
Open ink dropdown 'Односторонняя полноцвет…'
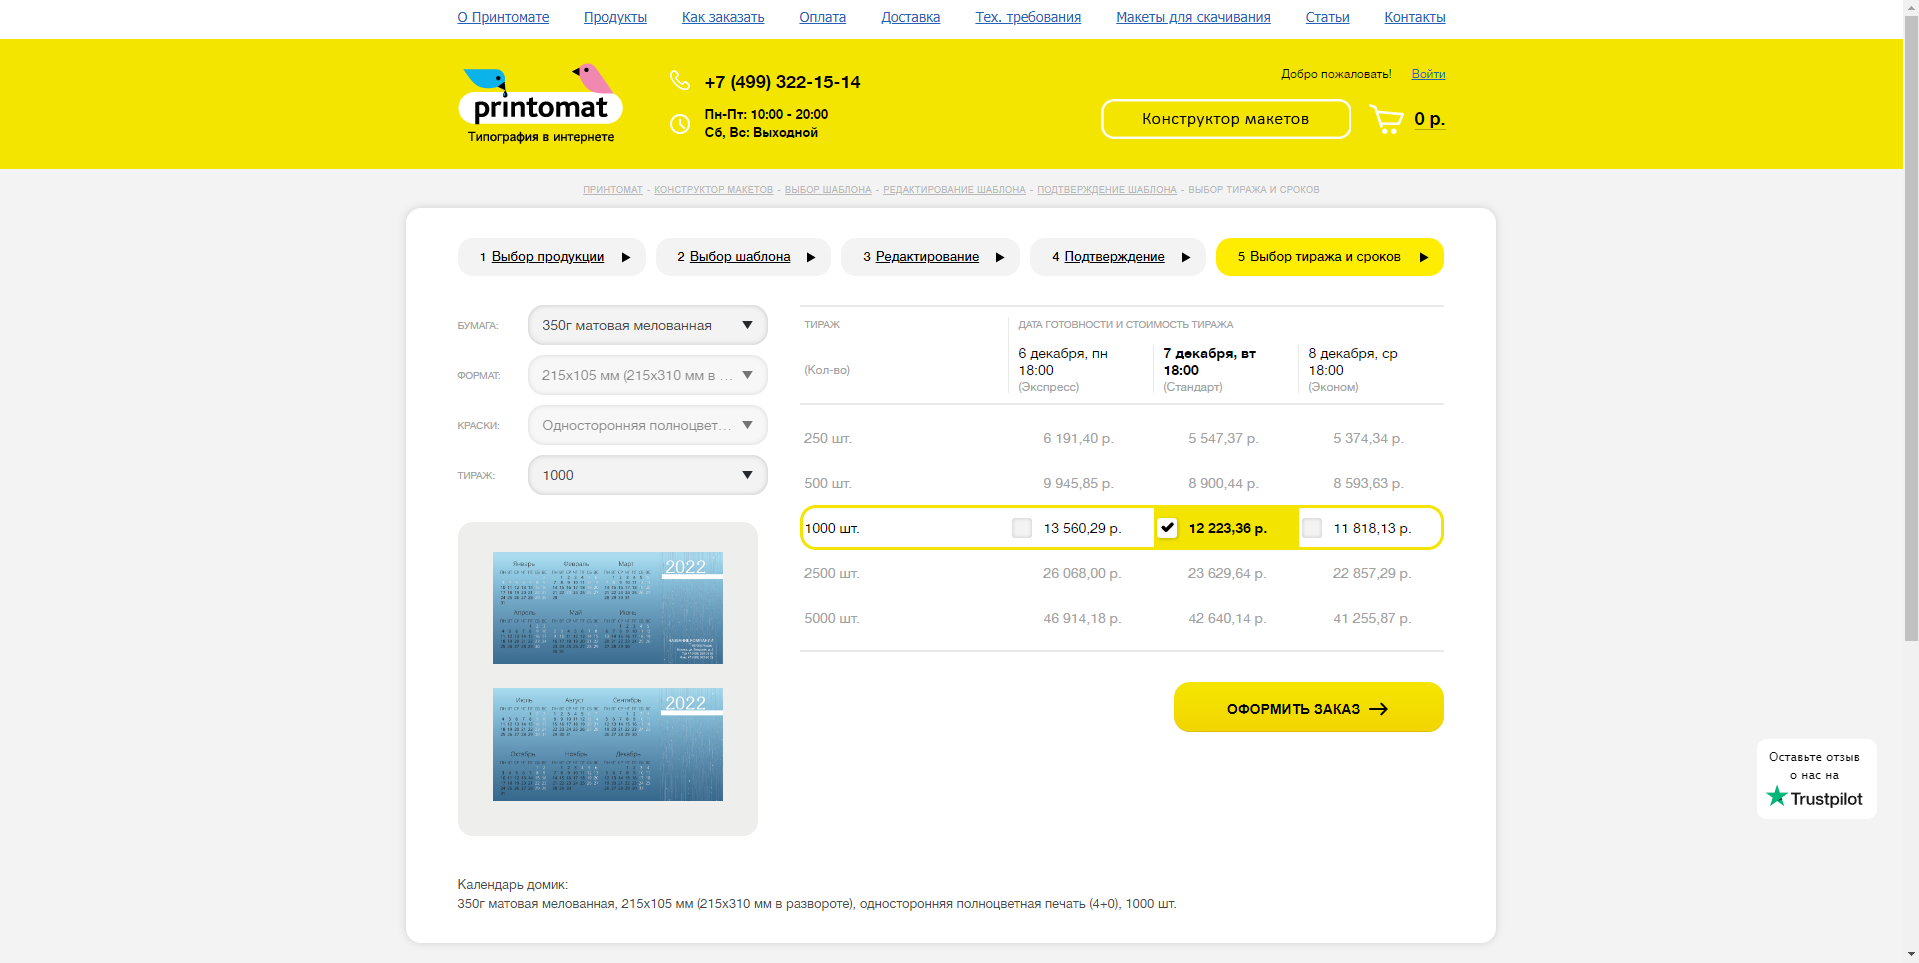tap(647, 425)
